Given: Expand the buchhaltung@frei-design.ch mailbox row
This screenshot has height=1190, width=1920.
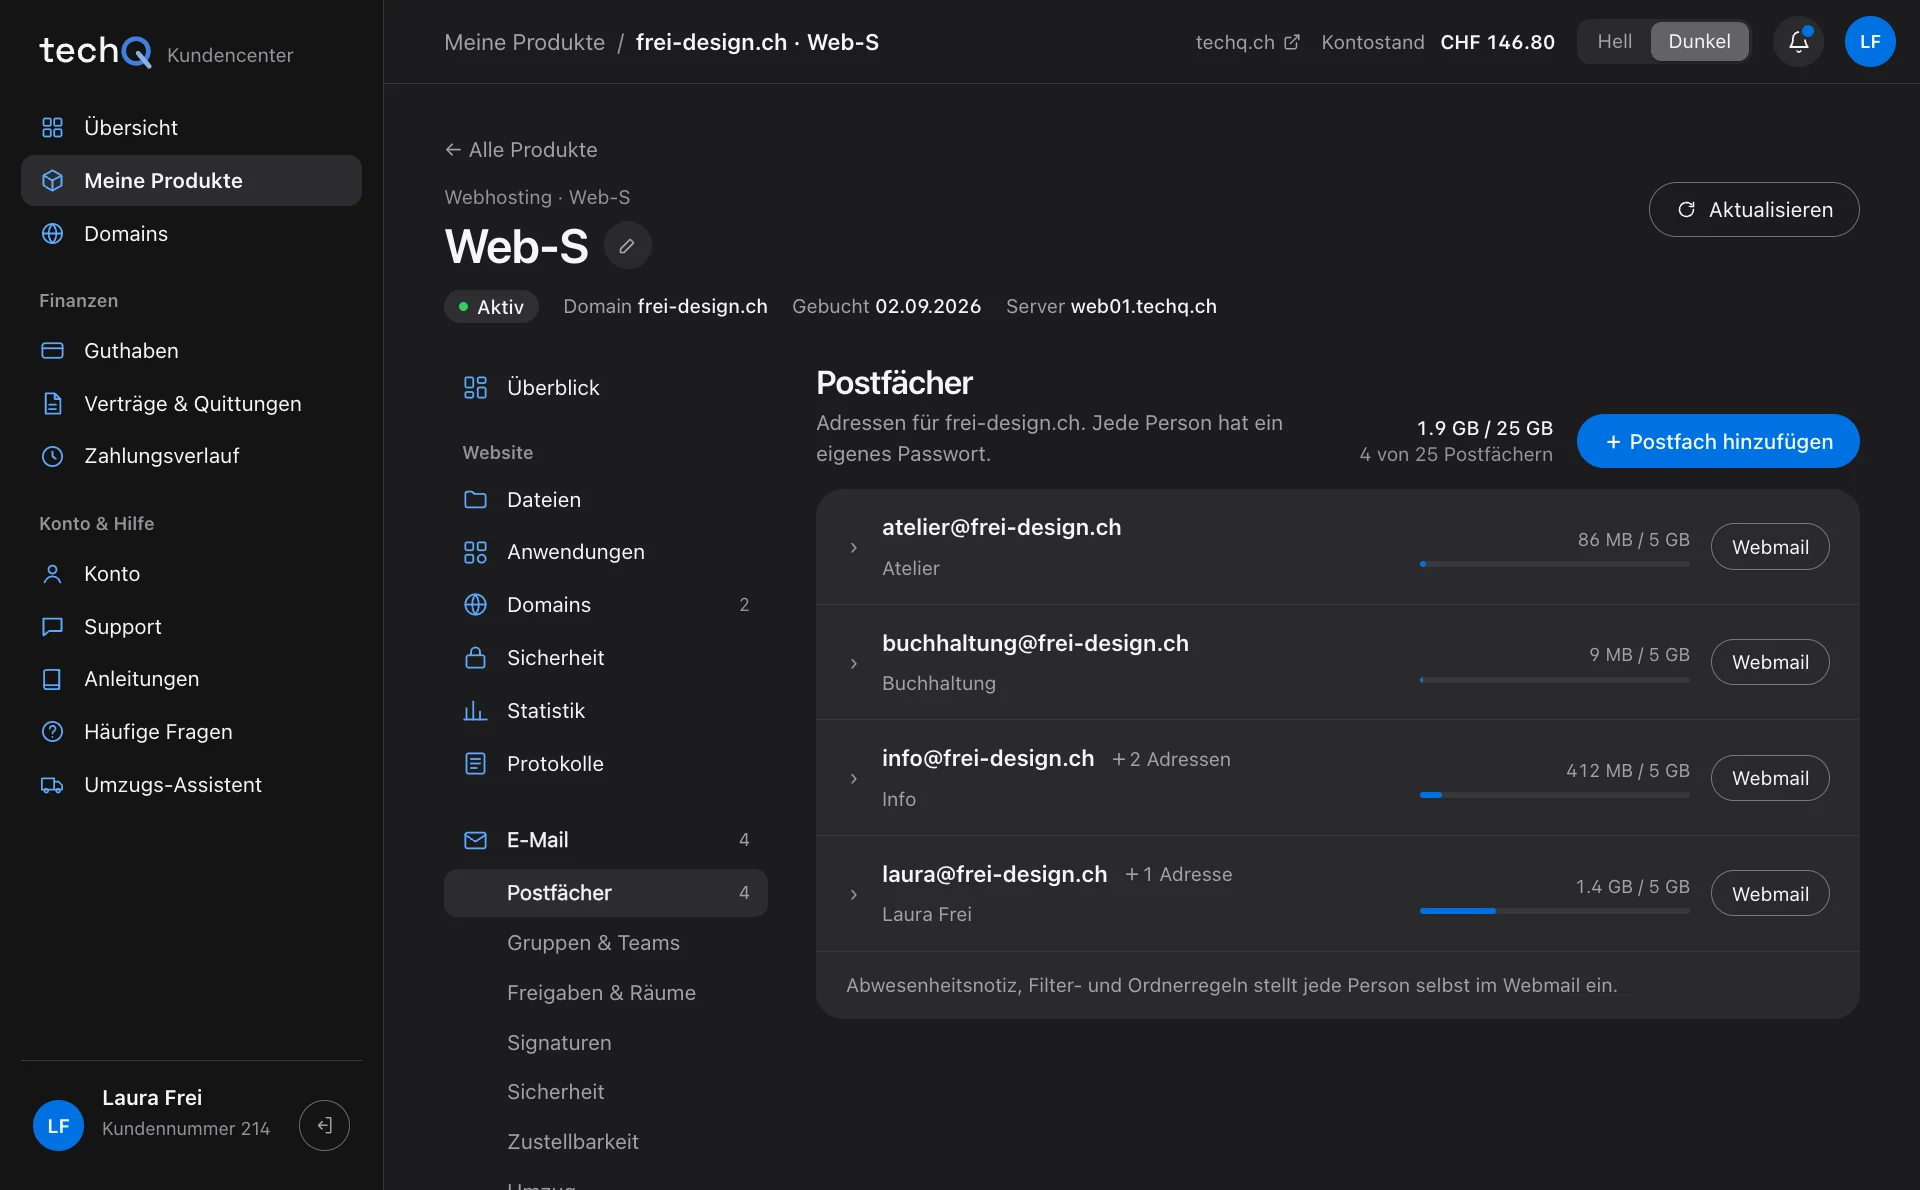Looking at the screenshot, I should (x=853, y=663).
